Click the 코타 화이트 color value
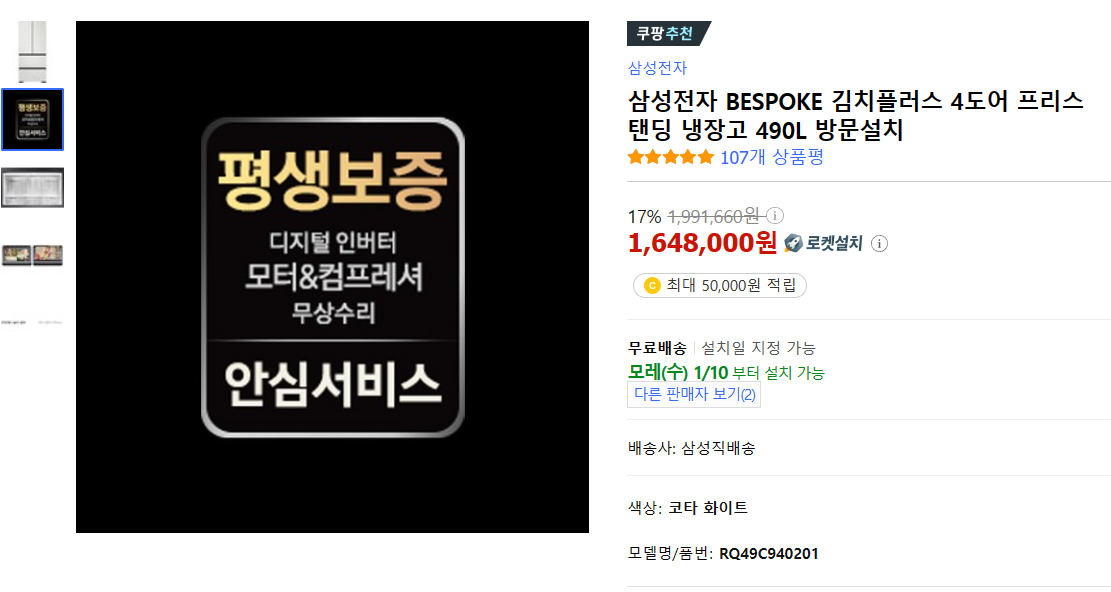 pos(708,508)
